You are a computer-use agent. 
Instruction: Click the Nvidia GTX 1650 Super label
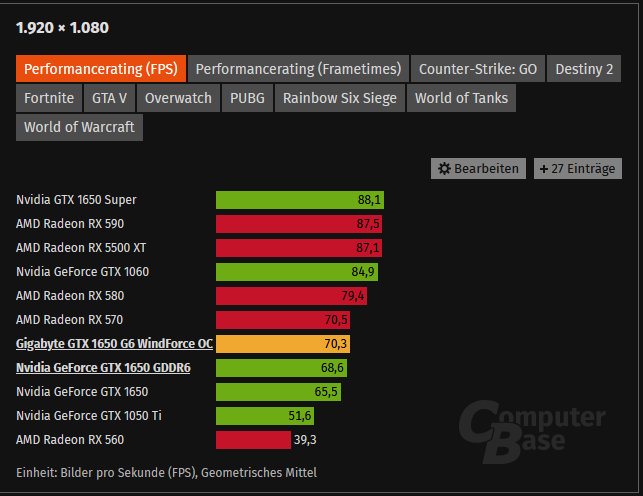76,200
